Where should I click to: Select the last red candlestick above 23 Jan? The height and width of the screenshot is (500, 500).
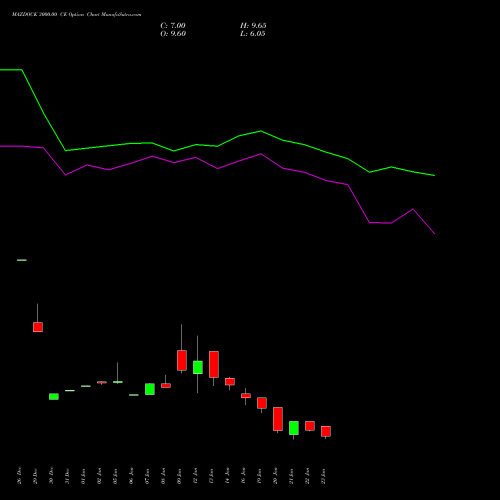click(326, 431)
